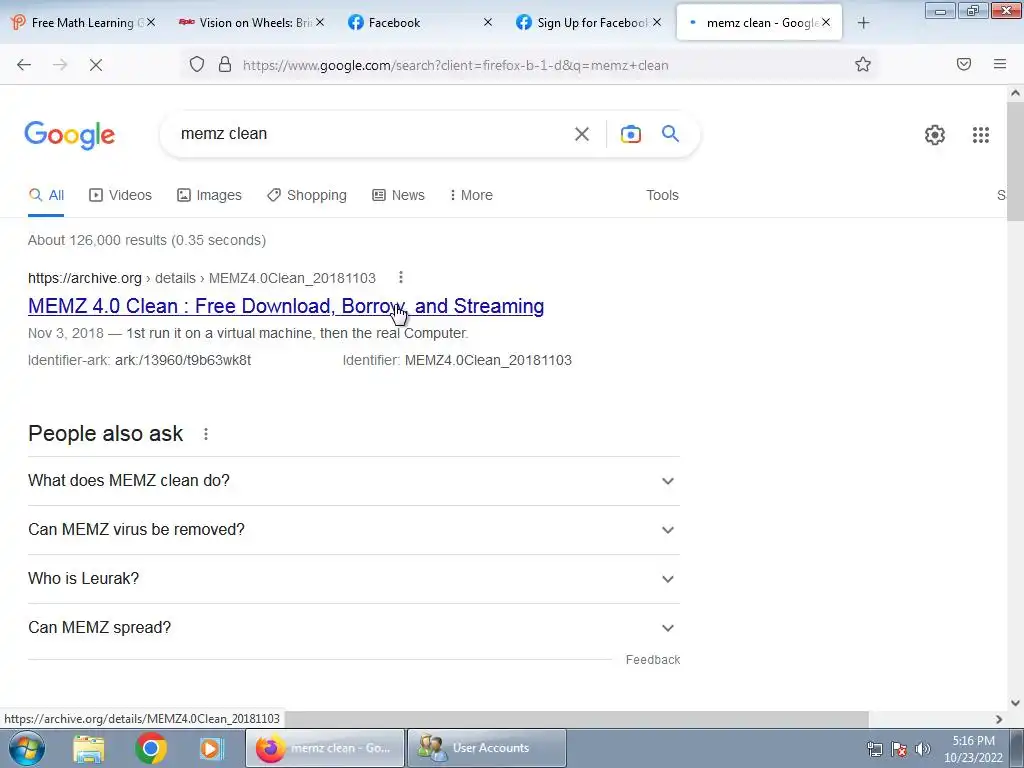Image resolution: width=1024 pixels, height=768 pixels.
Task: Open People also ask options menu
Action: click(x=206, y=434)
